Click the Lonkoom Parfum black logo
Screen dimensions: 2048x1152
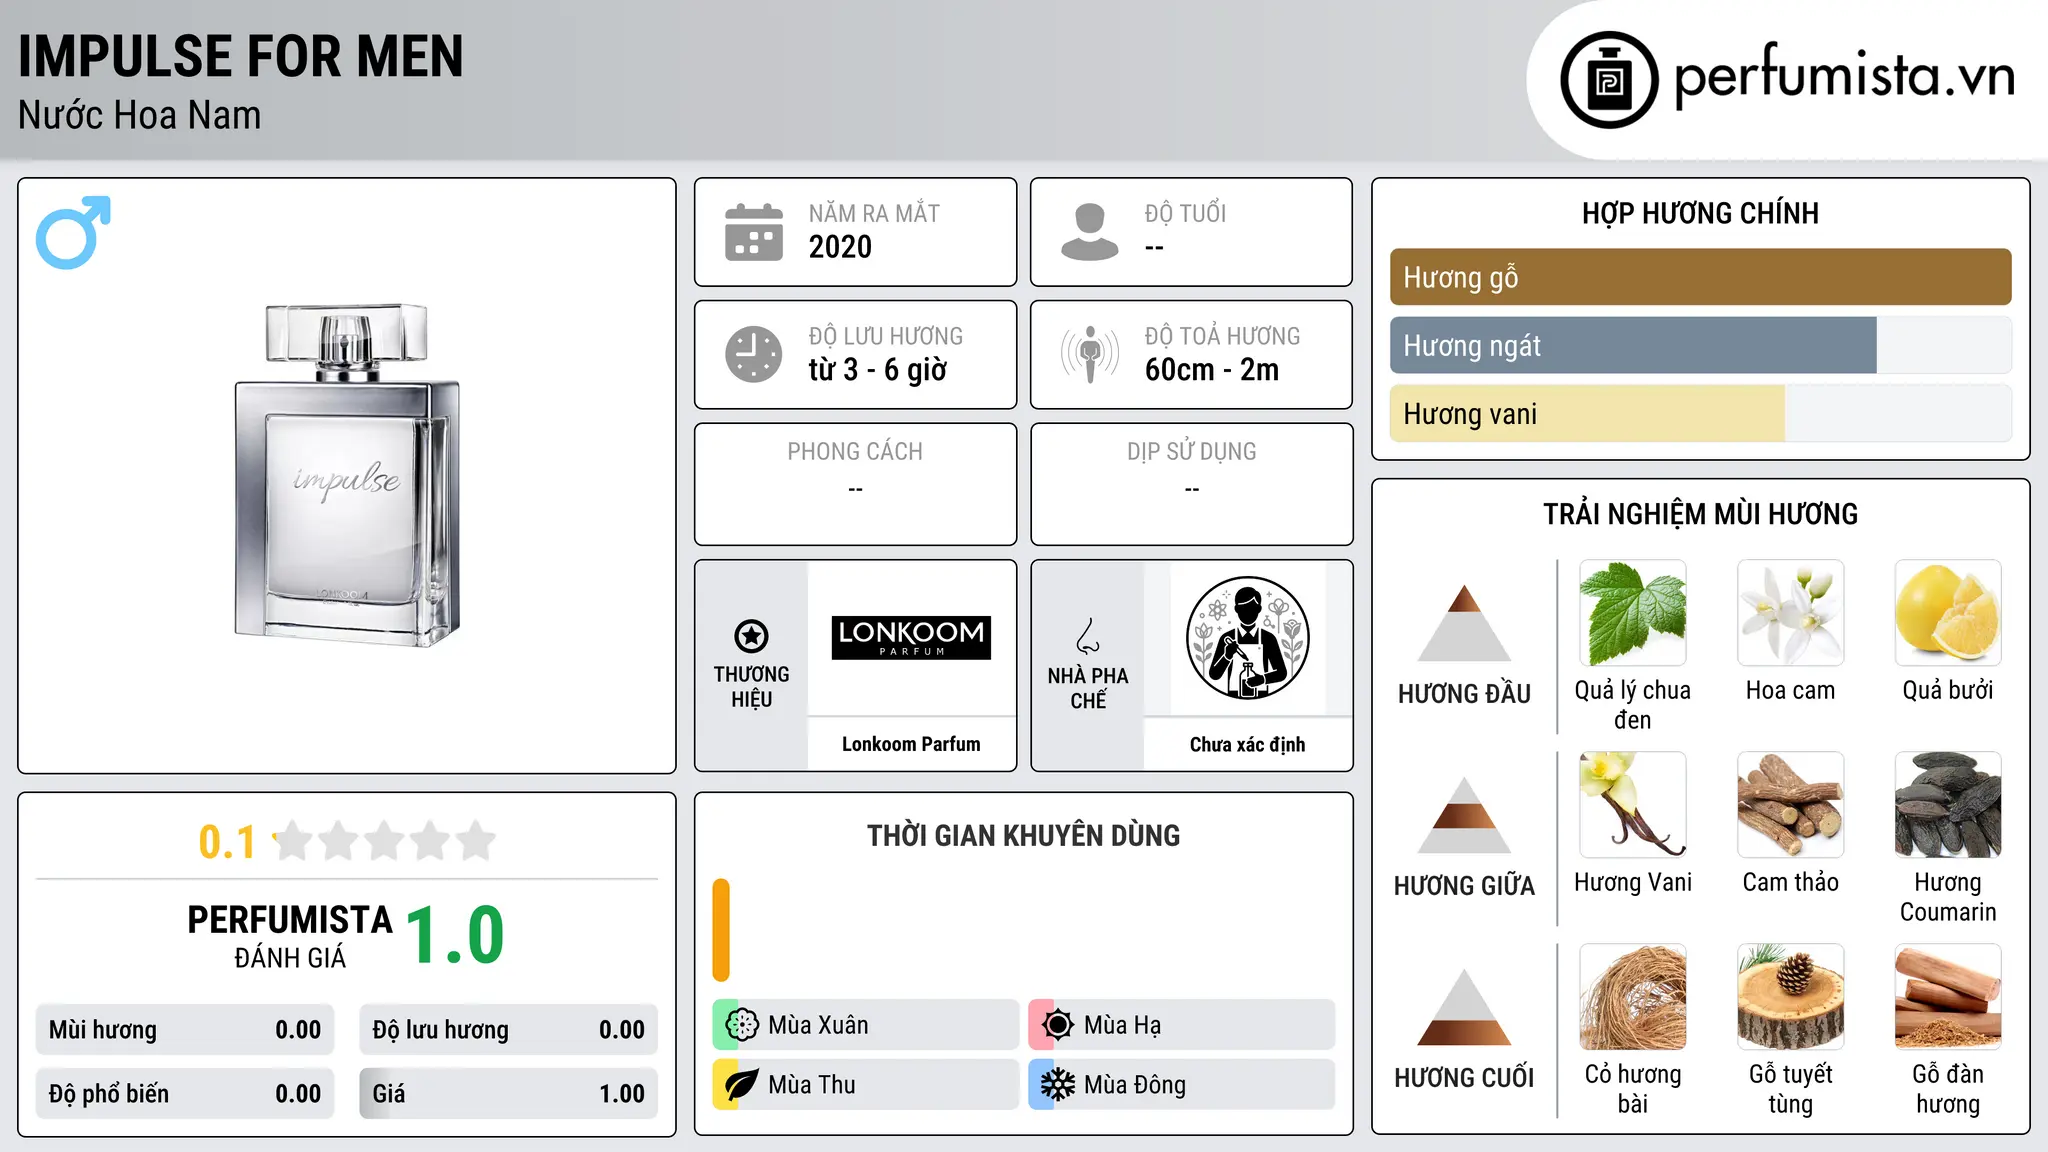click(911, 637)
